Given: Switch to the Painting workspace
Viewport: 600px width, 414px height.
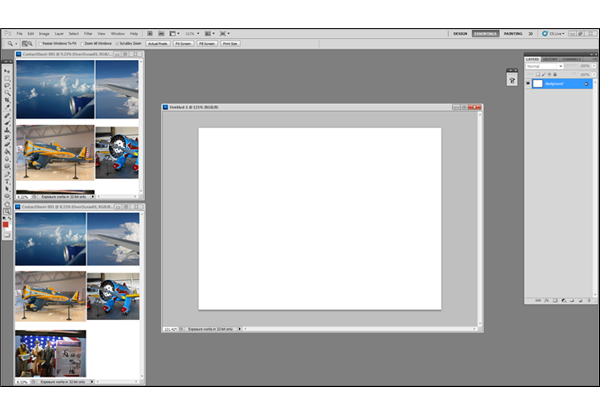Looking at the screenshot, I should tap(513, 34).
